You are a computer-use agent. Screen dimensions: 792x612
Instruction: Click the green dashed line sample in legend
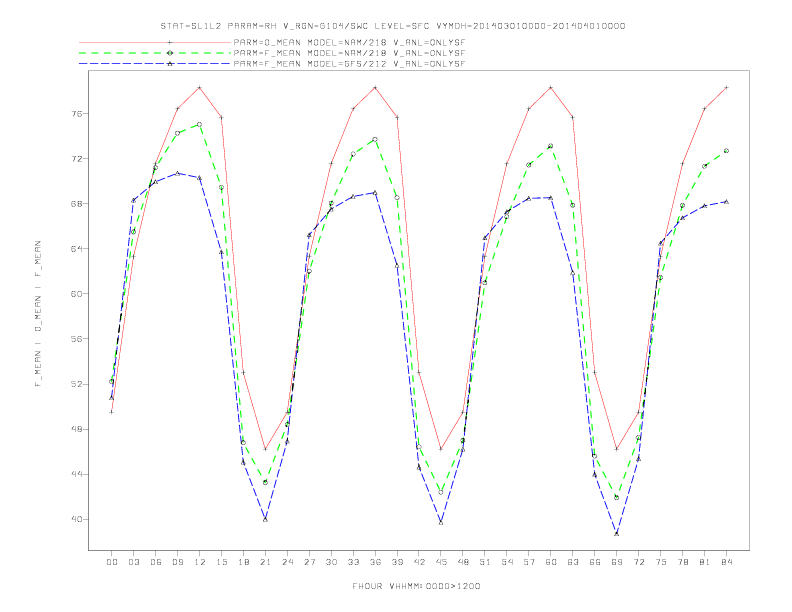155,53
